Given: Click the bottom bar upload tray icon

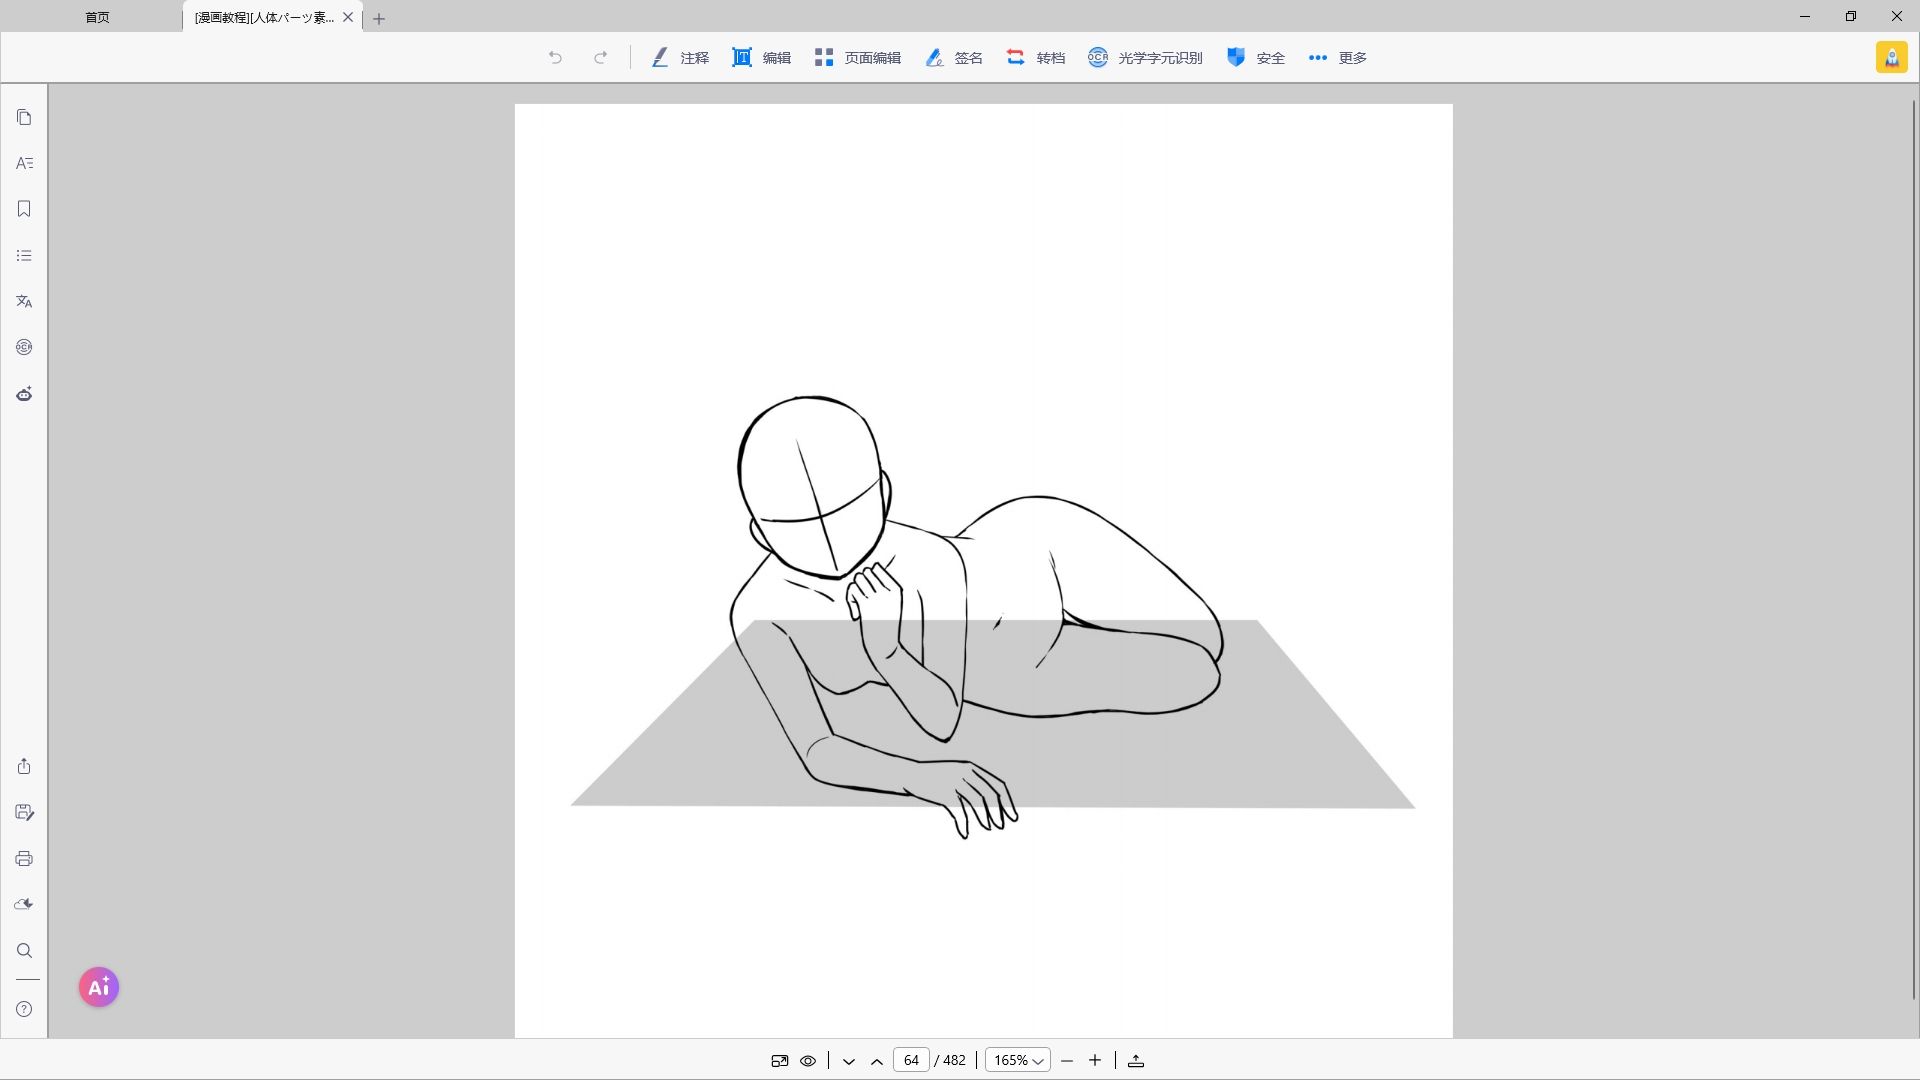Looking at the screenshot, I should point(1136,1060).
